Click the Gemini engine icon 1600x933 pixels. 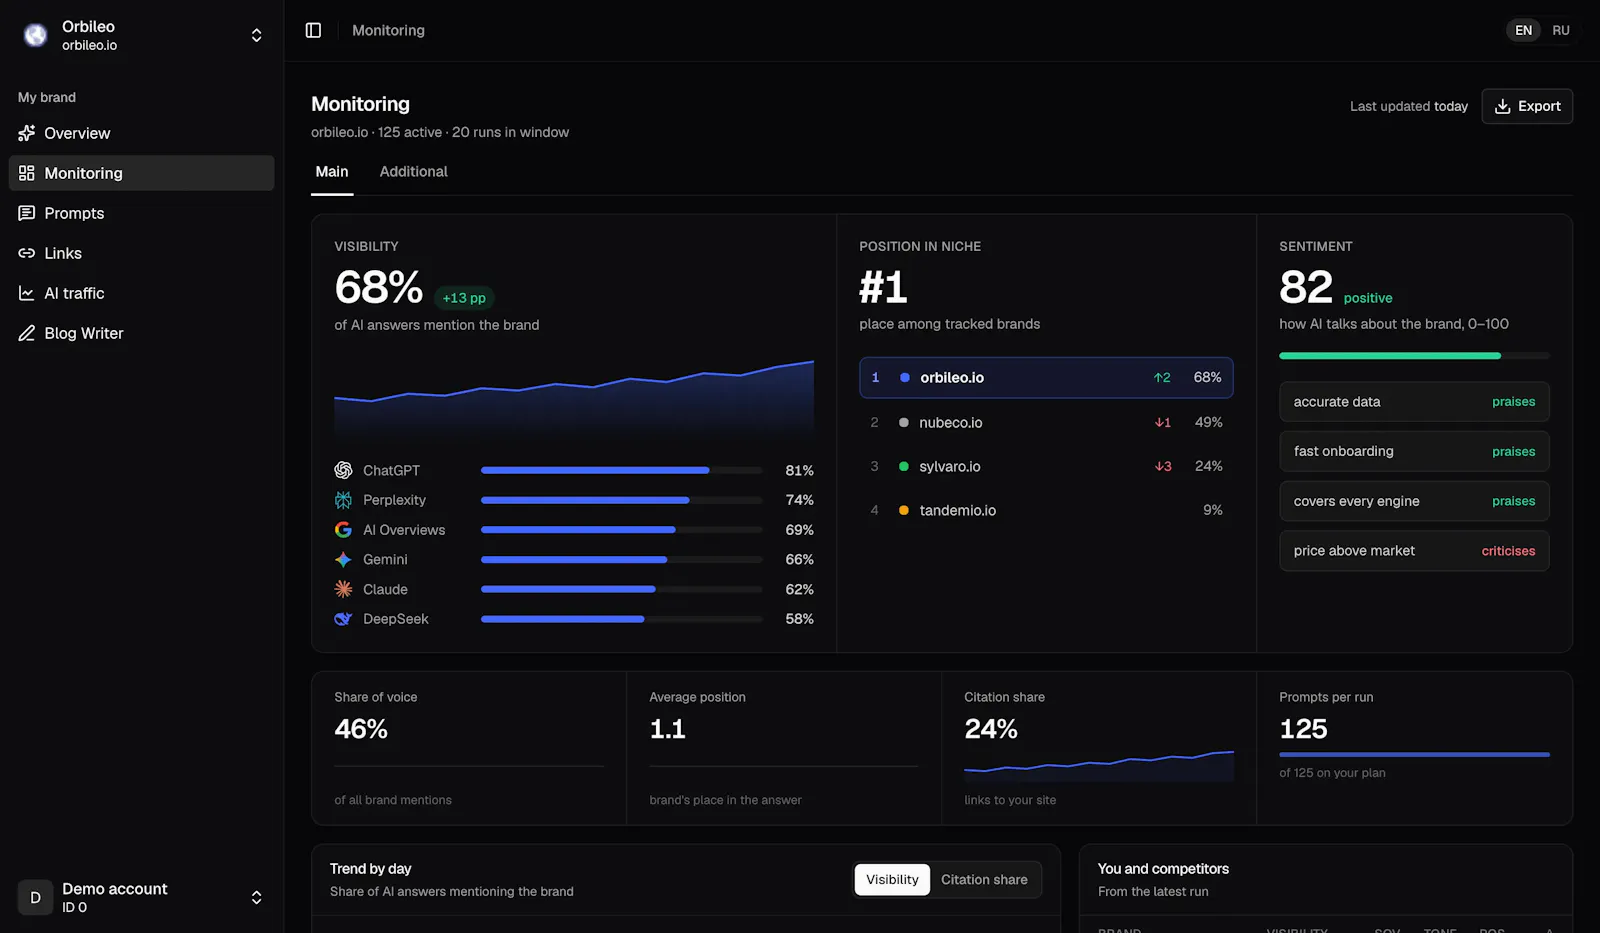(x=343, y=559)
